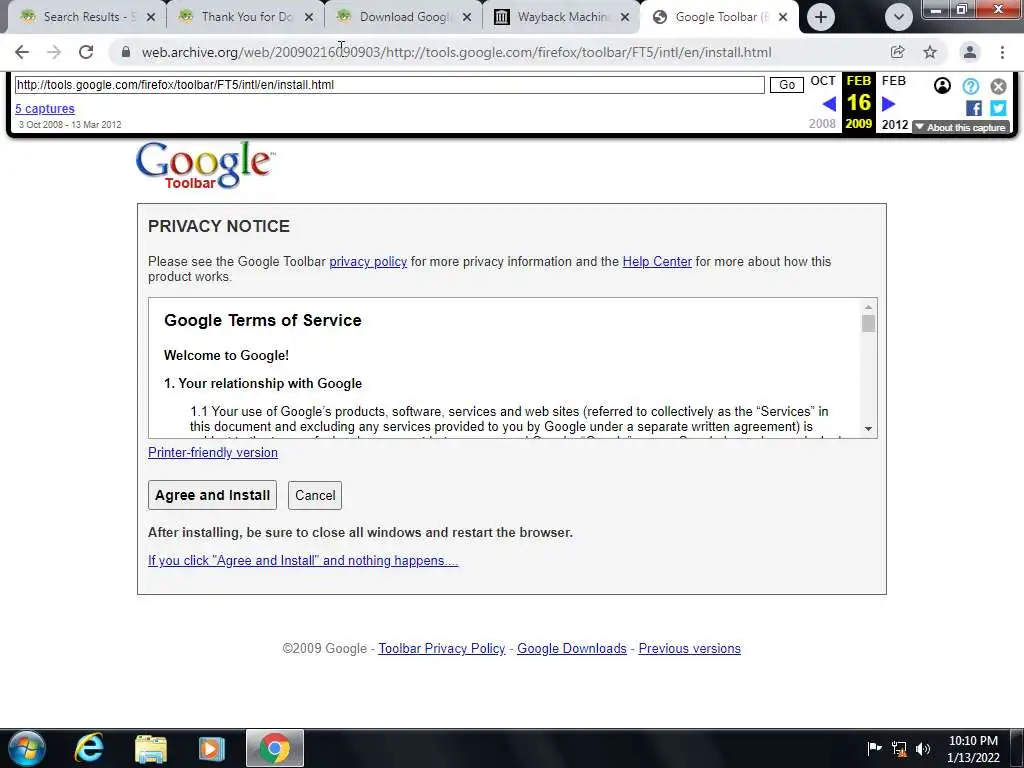Open the 5 captures link

(44, 108)
